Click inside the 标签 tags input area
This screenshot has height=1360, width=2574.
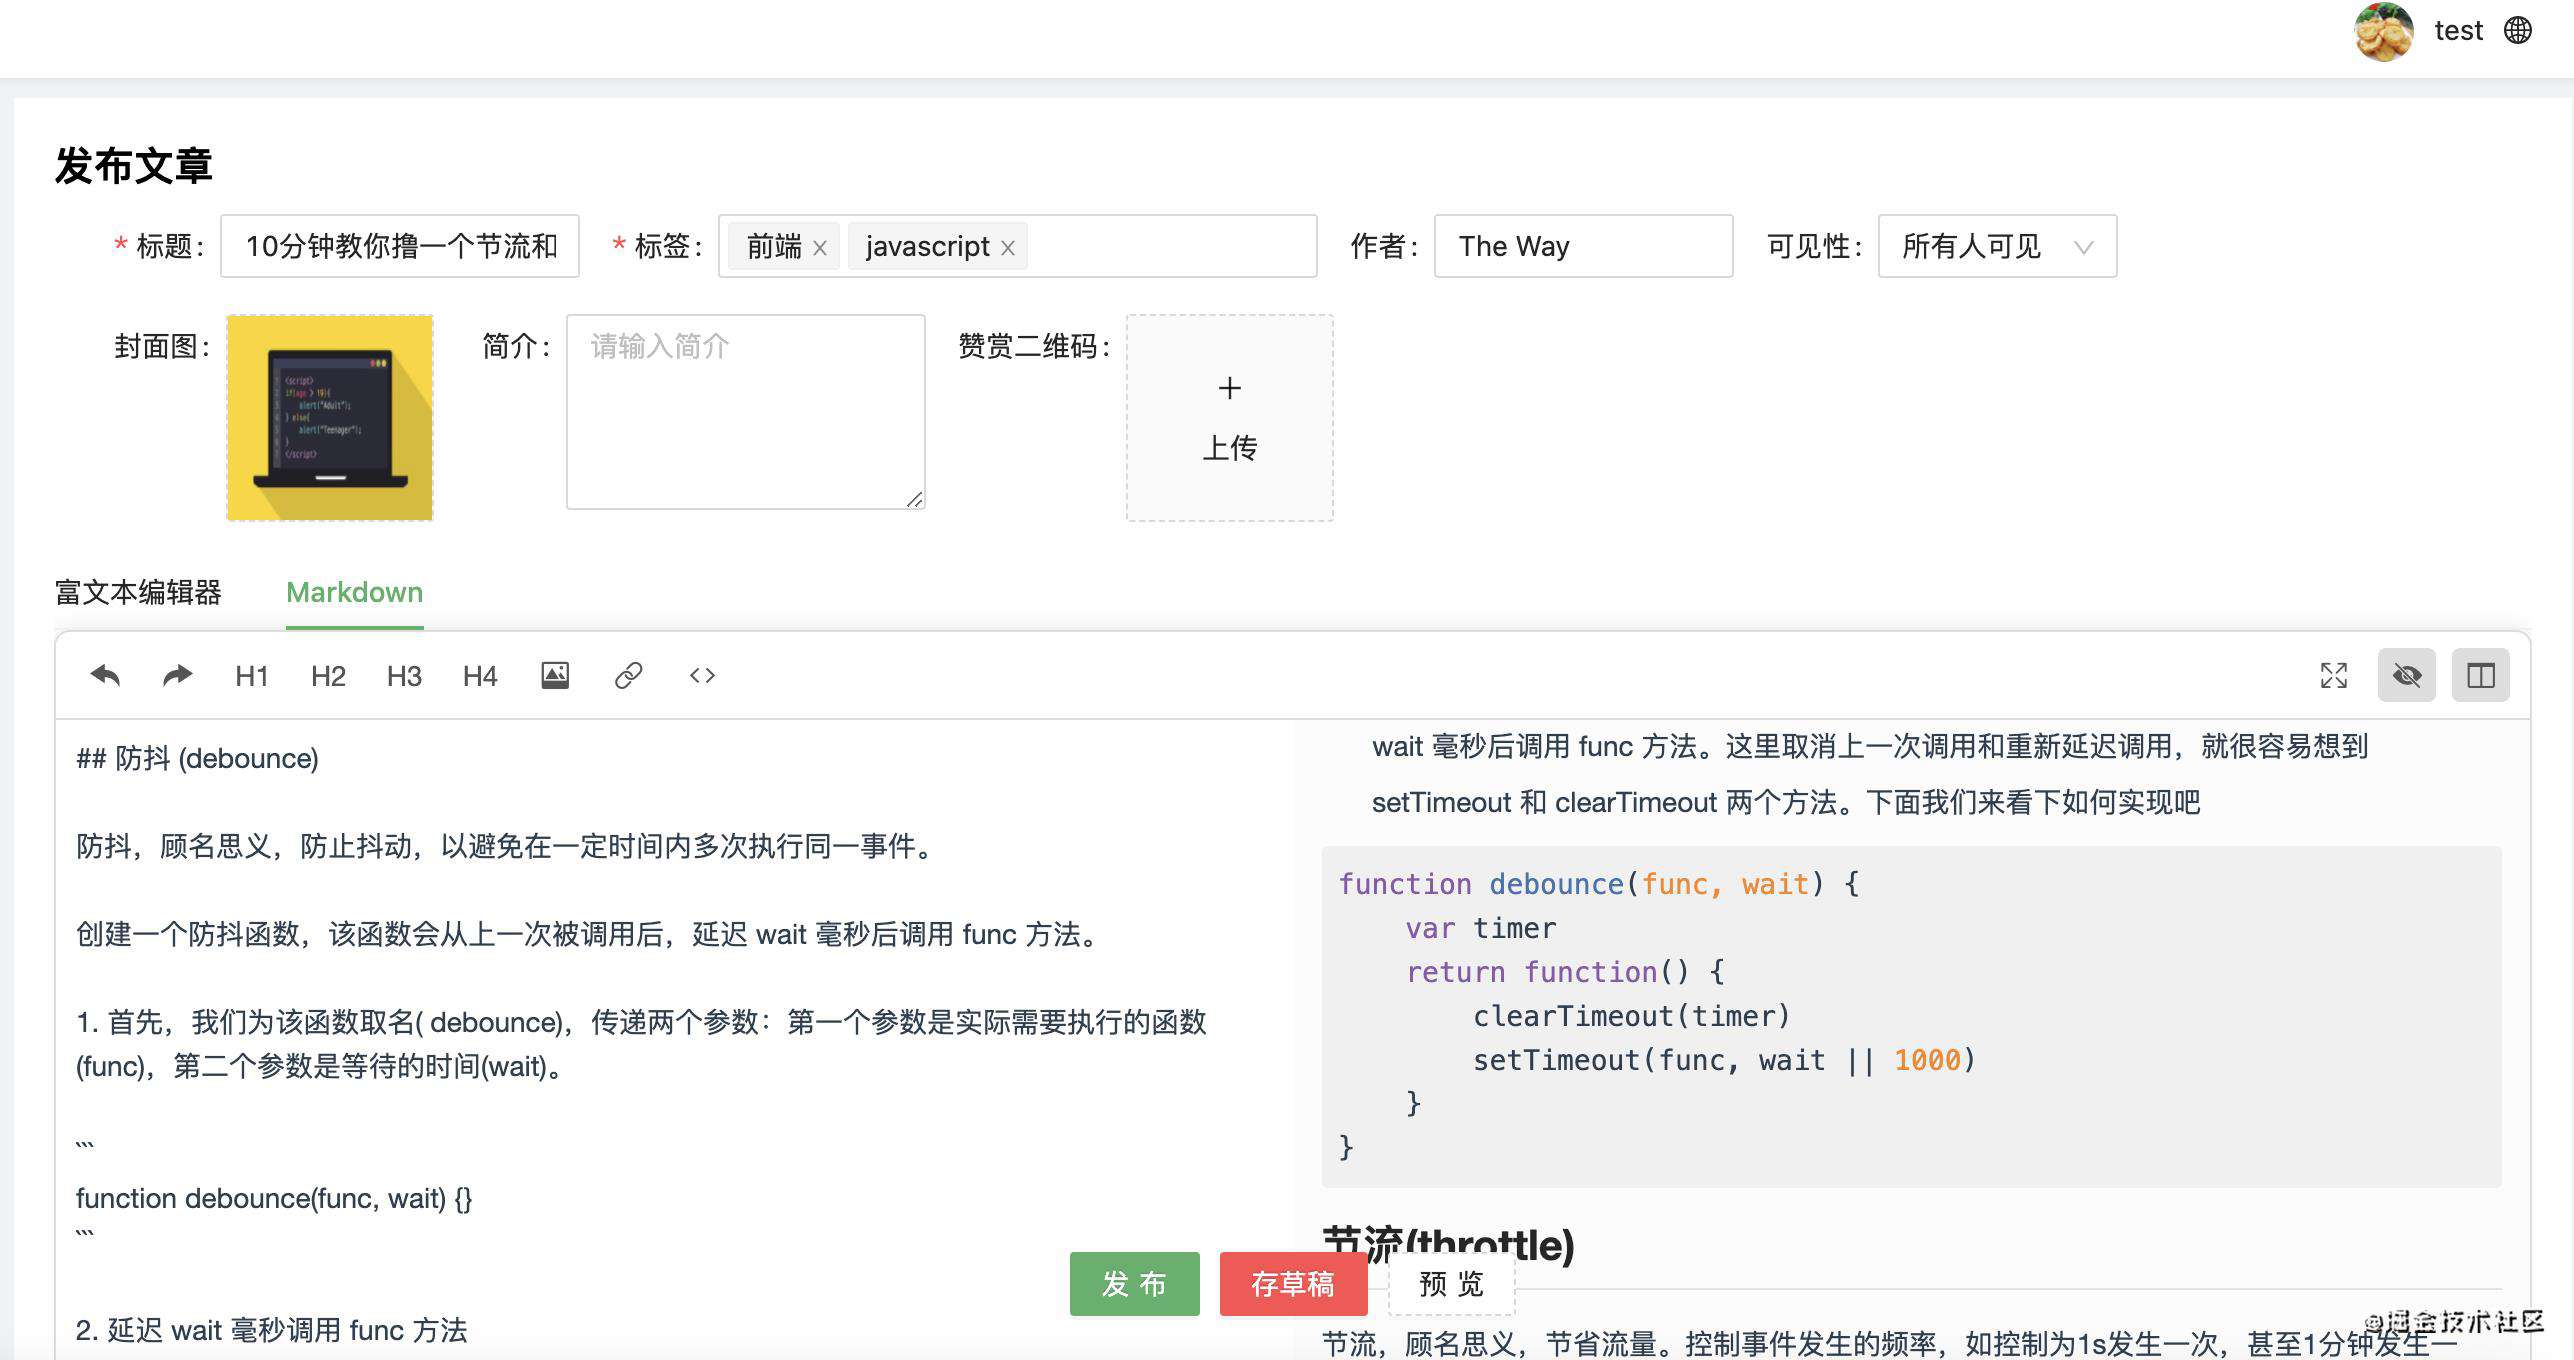(1017, 246)
